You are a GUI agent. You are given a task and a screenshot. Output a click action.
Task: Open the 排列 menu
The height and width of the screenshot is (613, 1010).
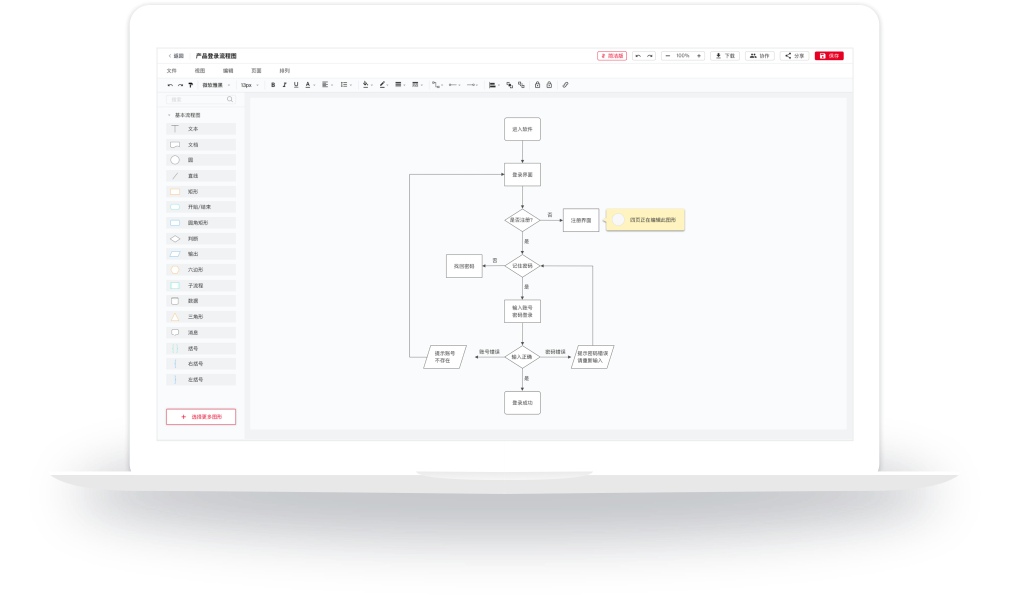point(284,71)
